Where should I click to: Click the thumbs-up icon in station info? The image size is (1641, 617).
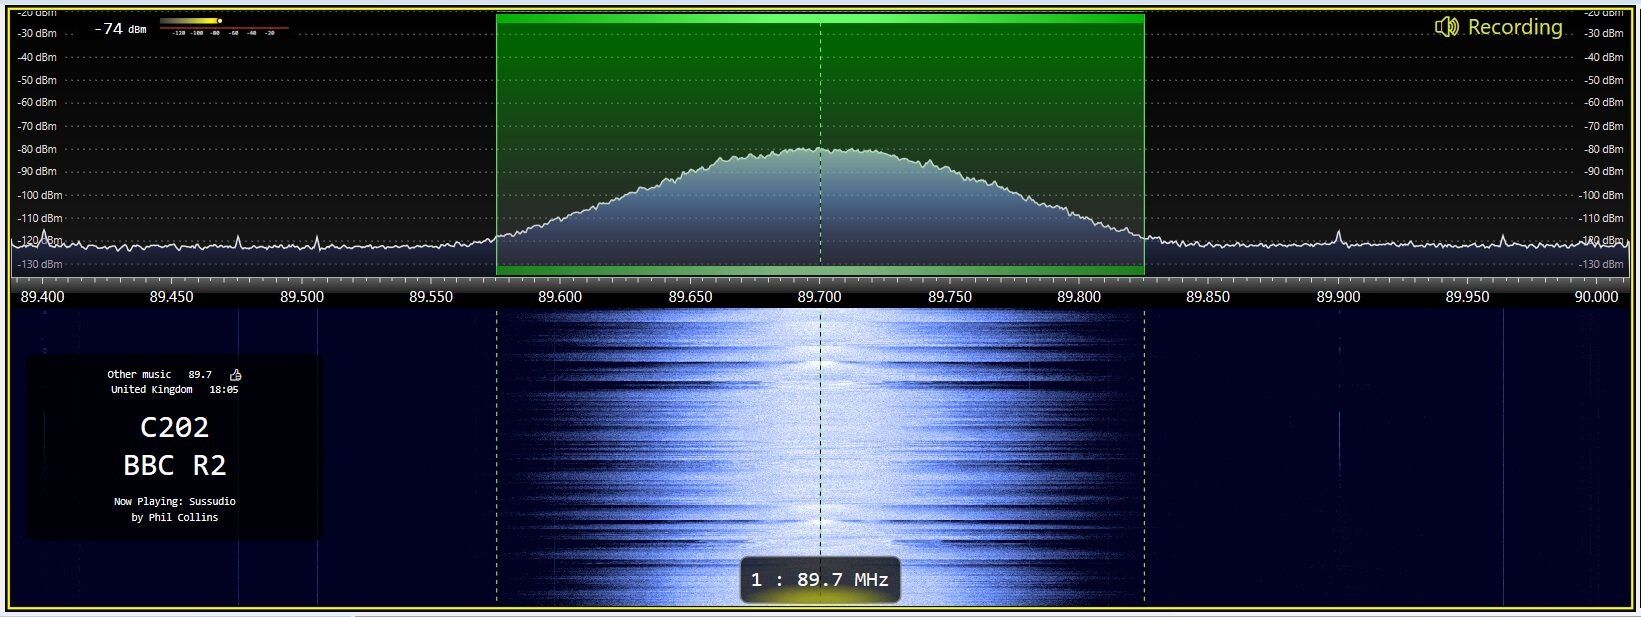tap(236, 374)
